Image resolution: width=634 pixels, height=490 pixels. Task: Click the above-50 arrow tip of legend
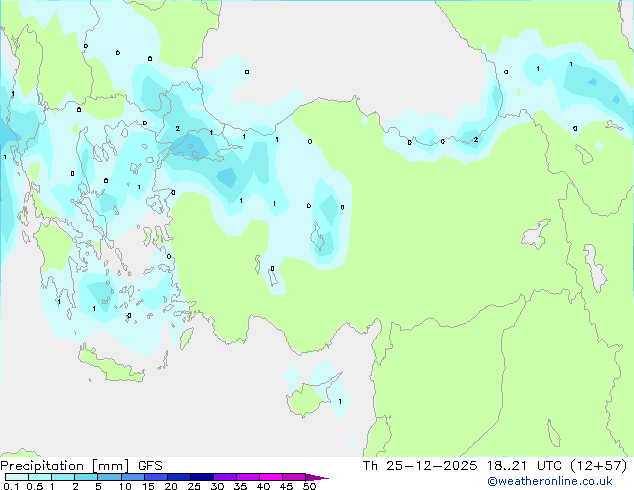[x=317, y=478]
